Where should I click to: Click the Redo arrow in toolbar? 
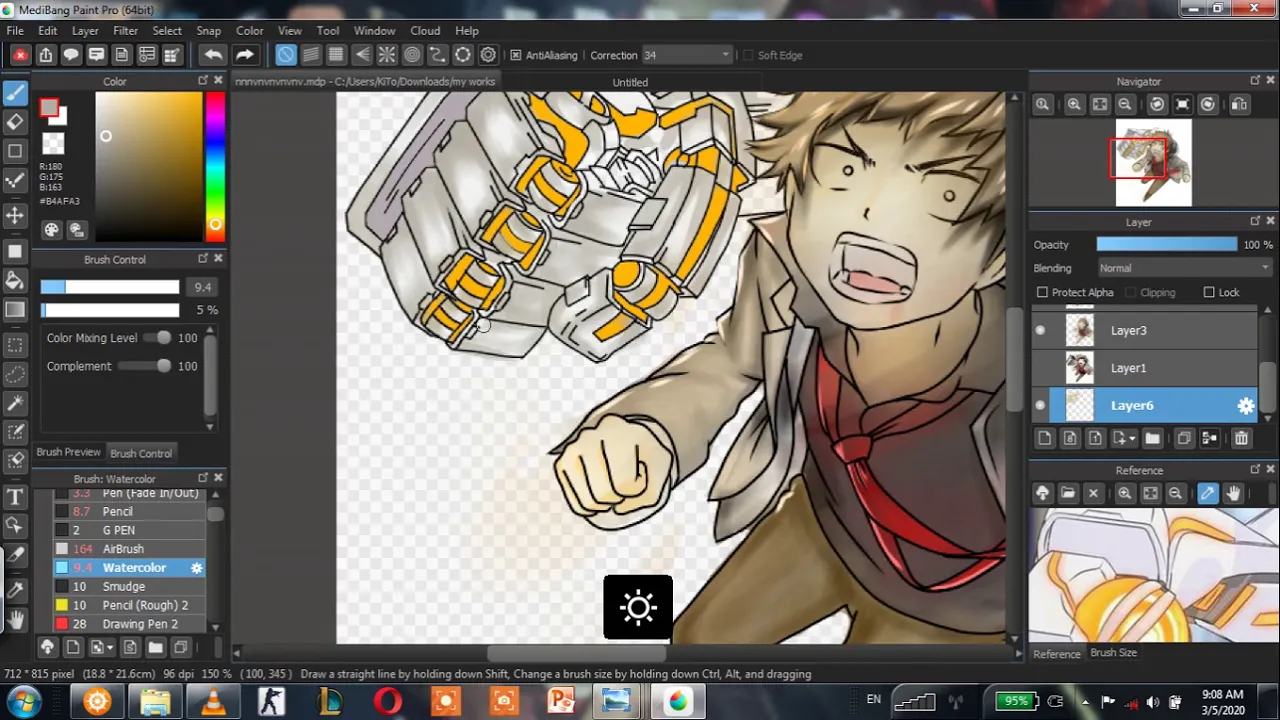click(245, 55)
